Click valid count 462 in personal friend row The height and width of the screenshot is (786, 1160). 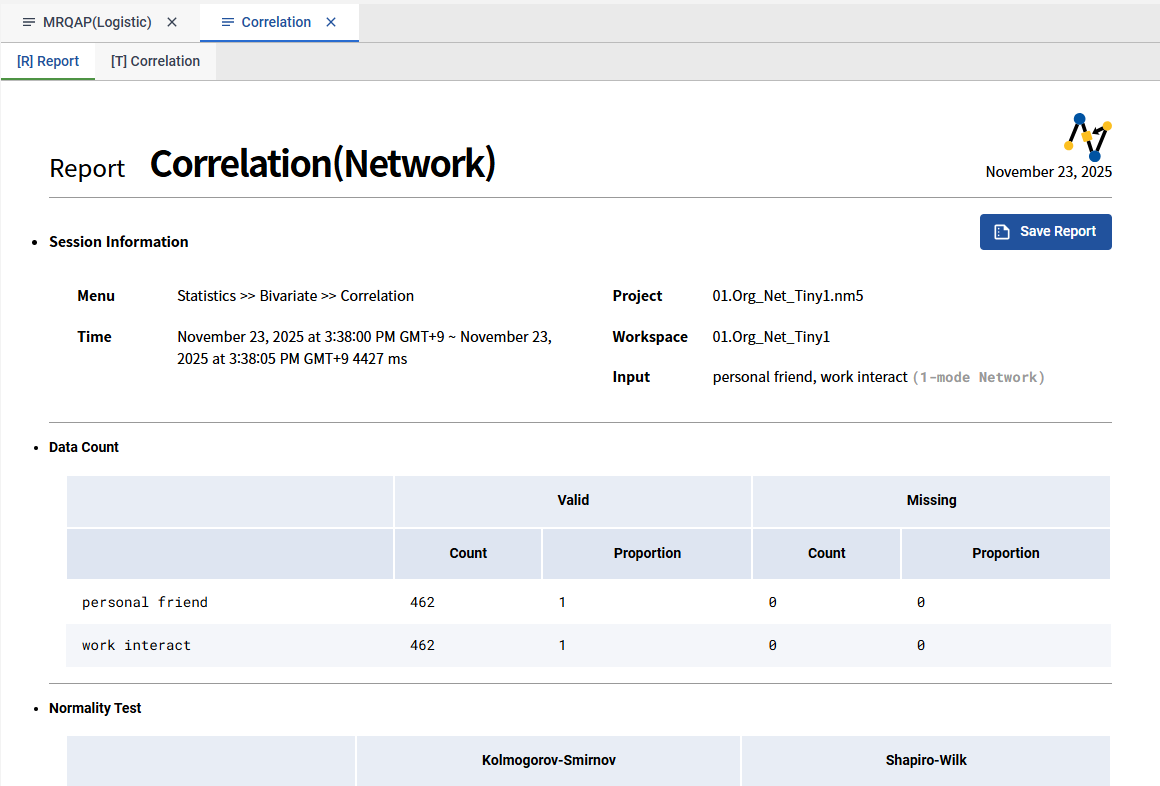coord(422,602)
